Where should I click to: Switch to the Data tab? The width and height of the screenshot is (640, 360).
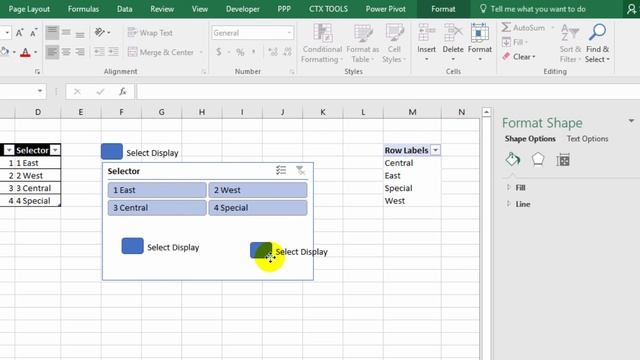pos(124,9)
